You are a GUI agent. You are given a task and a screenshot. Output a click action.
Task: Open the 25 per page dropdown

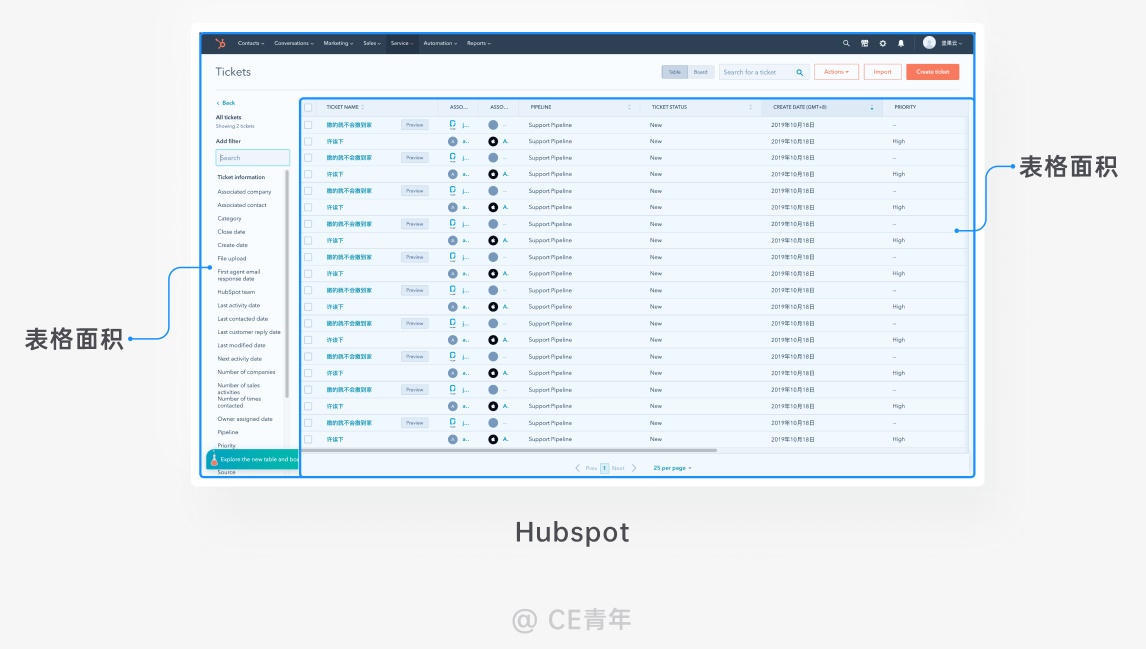672,468
